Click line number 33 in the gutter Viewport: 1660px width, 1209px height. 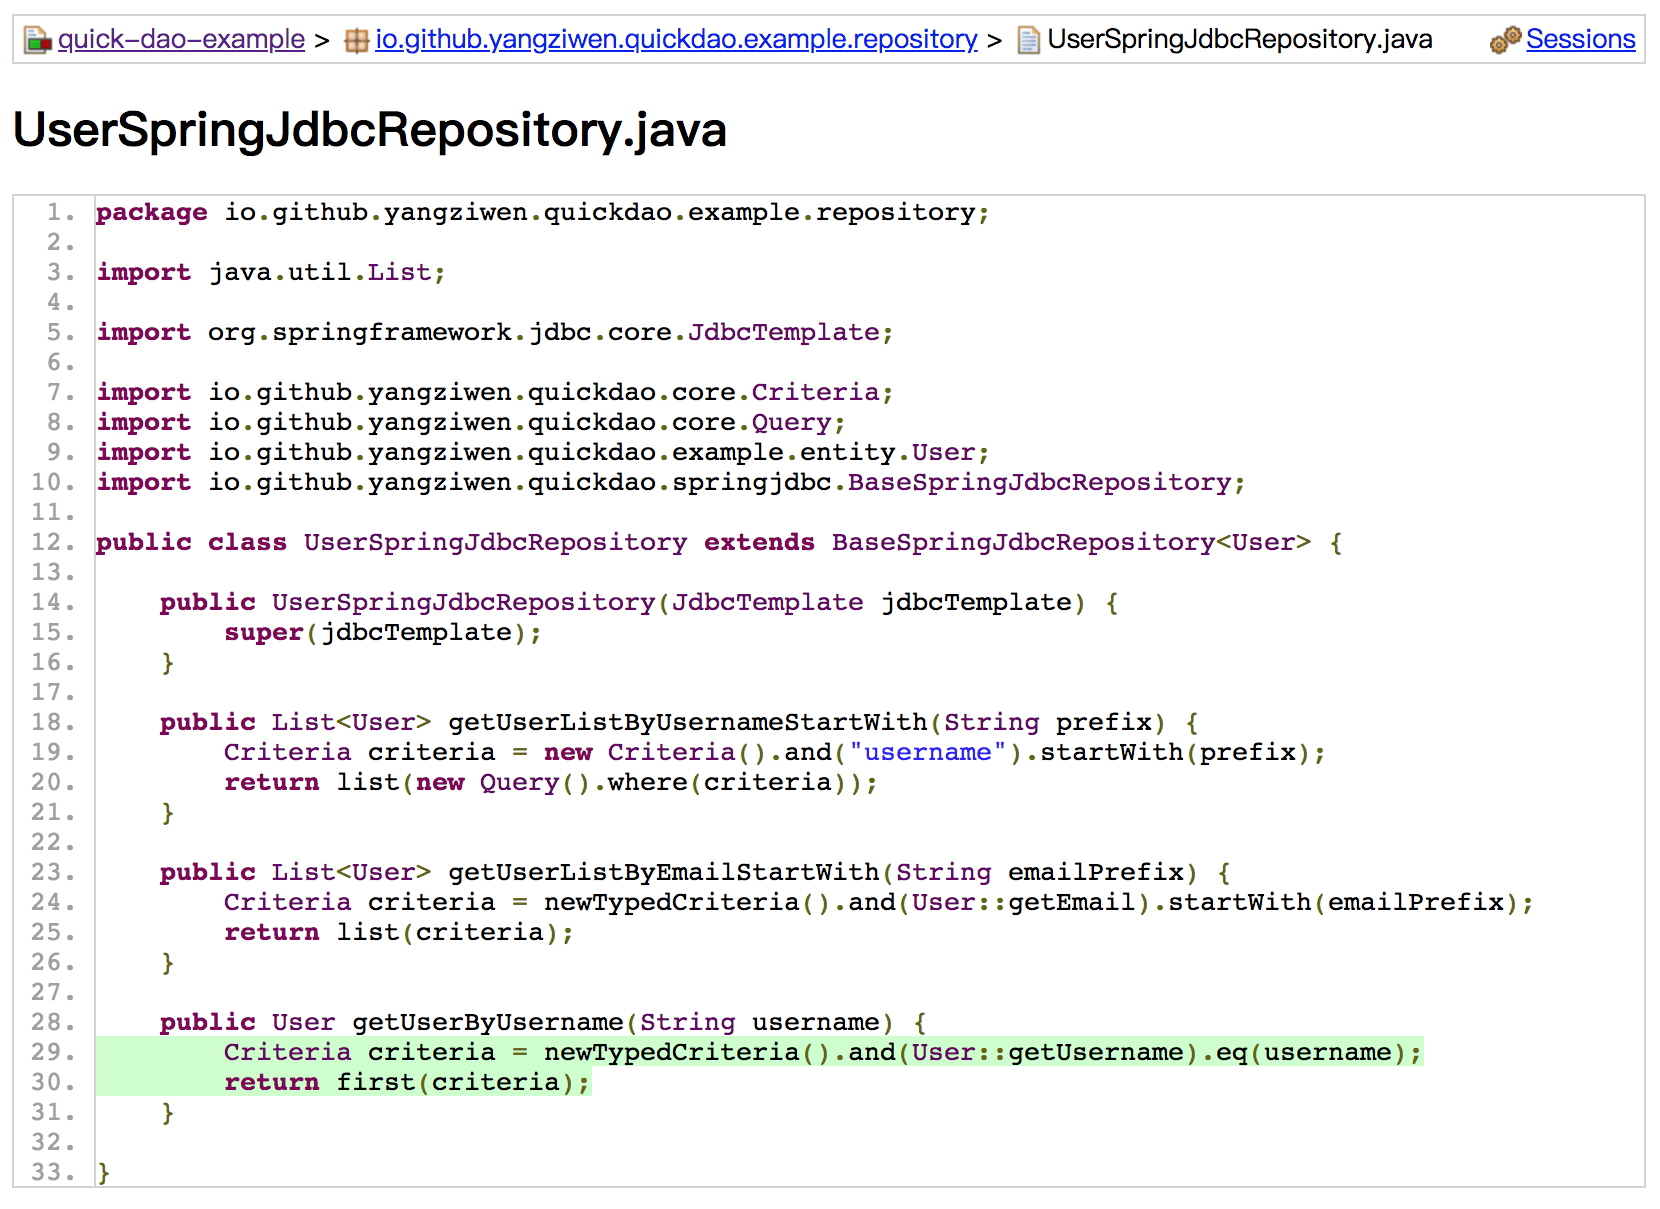pyautogui.click(x=53, y=1173)
